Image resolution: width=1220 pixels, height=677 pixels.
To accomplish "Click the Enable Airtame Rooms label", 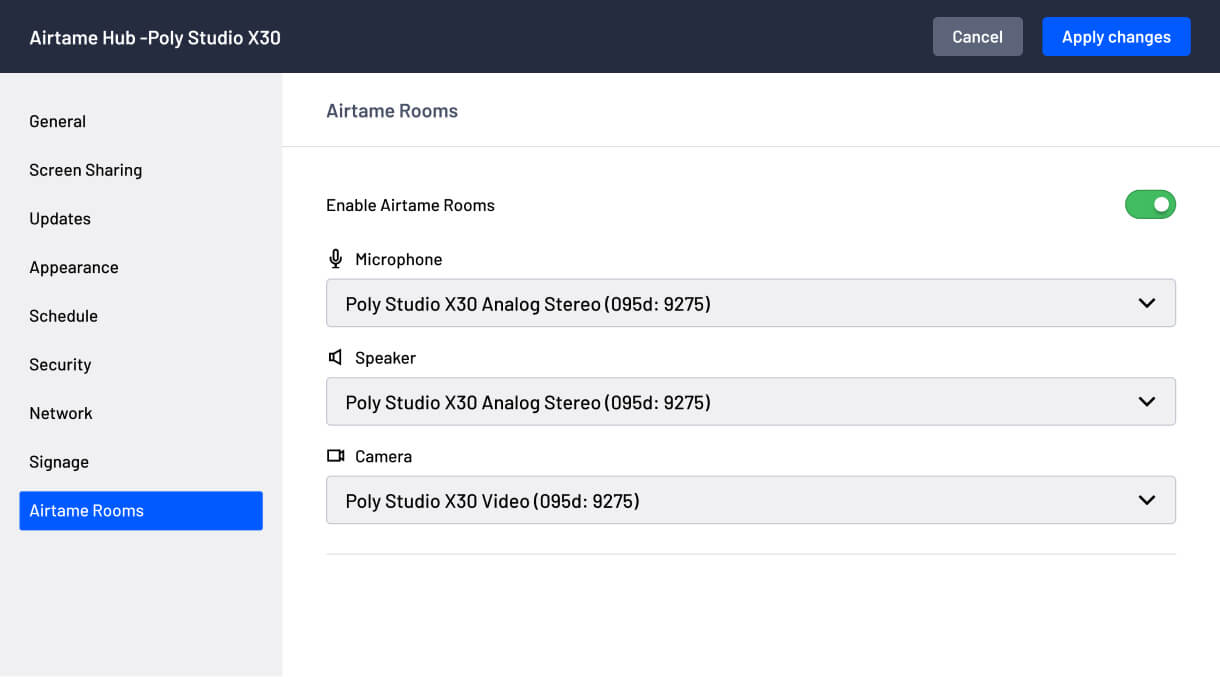I will (x=410, y=205).
